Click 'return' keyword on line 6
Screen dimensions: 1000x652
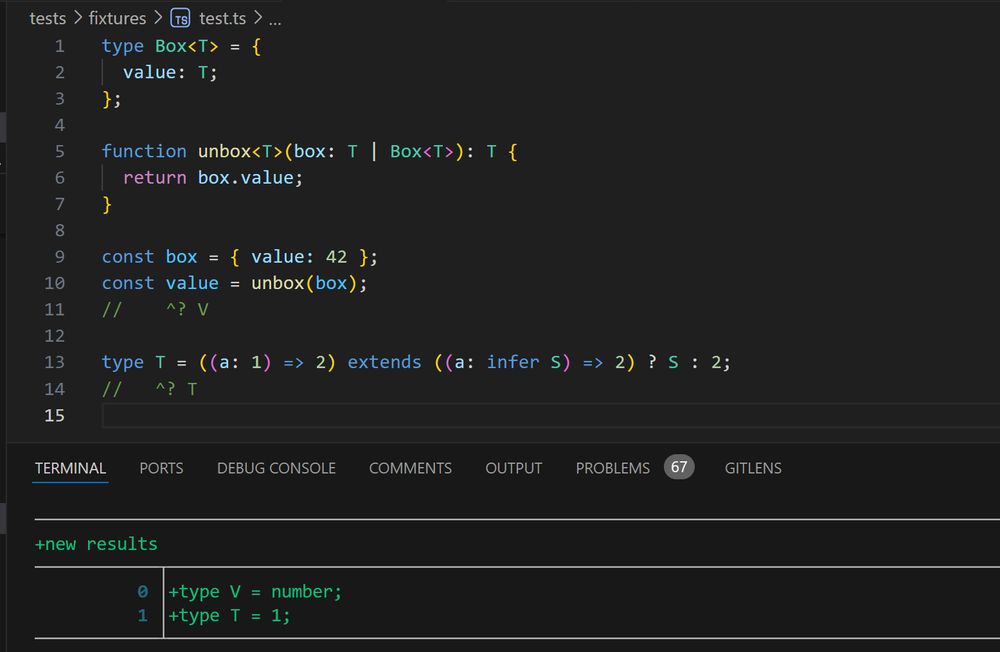point(154,177)
